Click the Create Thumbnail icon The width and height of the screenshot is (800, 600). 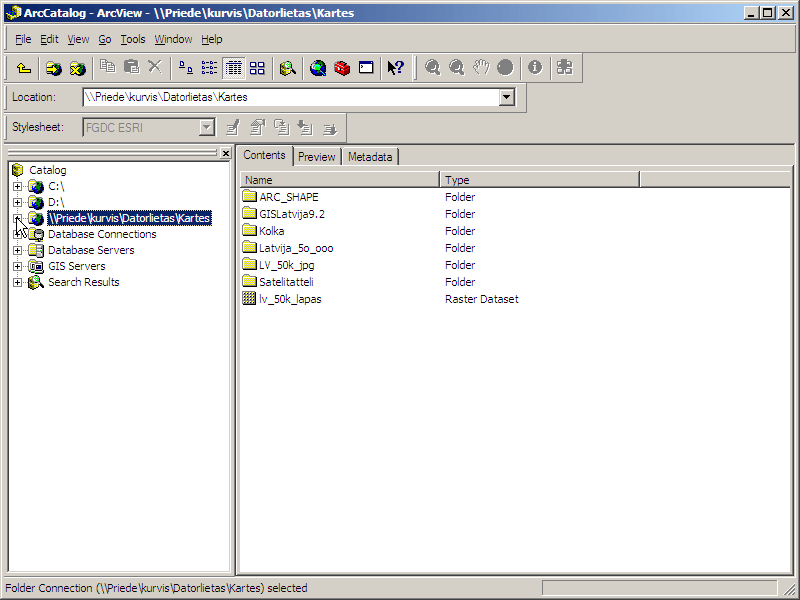pos(565,67)
